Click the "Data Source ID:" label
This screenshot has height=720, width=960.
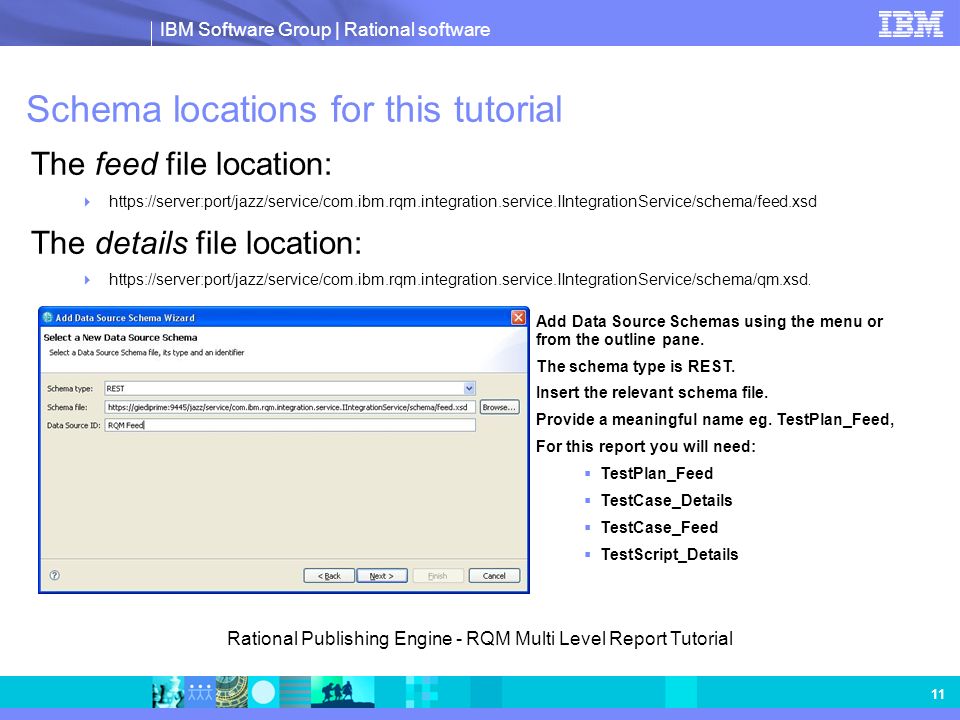(73, 425)
